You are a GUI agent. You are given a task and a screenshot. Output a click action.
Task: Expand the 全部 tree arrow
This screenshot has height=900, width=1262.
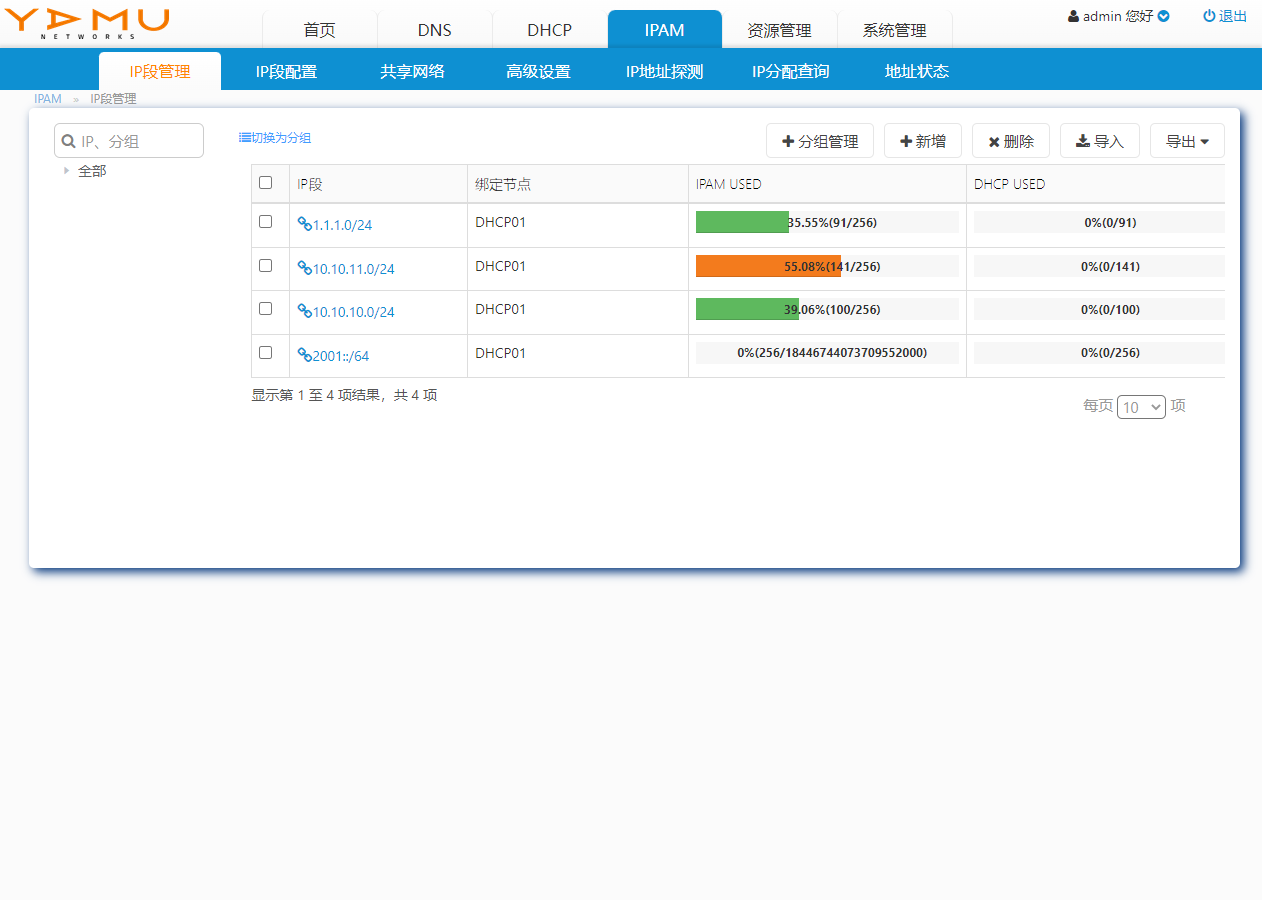pos(67,171)
